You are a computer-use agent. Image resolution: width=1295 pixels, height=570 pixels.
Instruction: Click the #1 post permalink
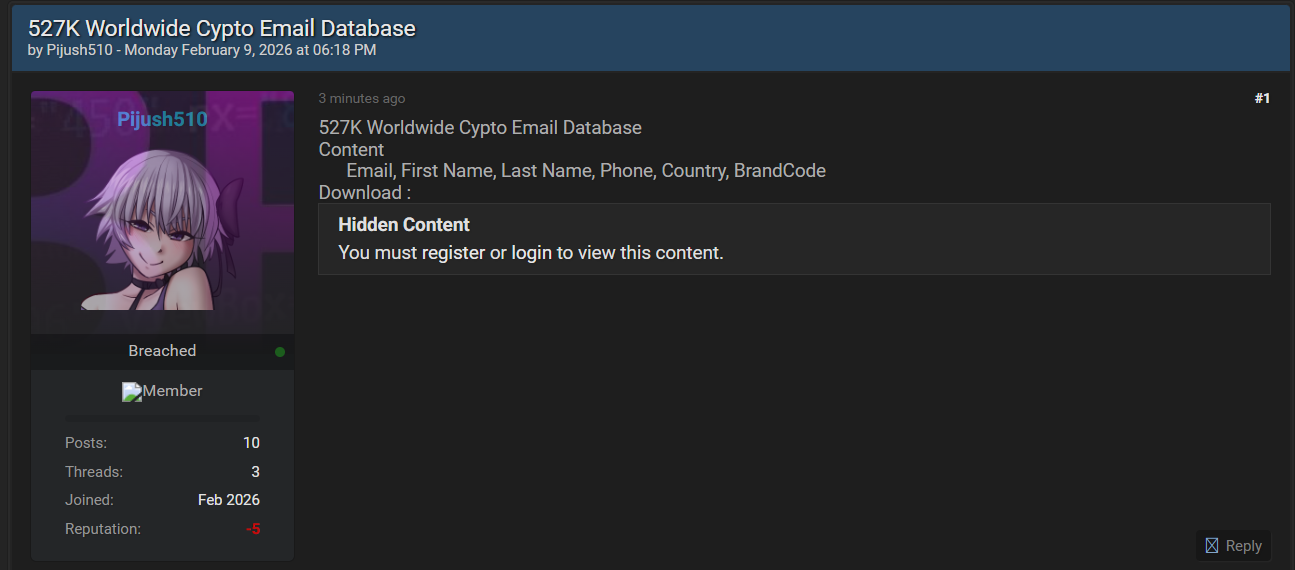[1262, 98]
